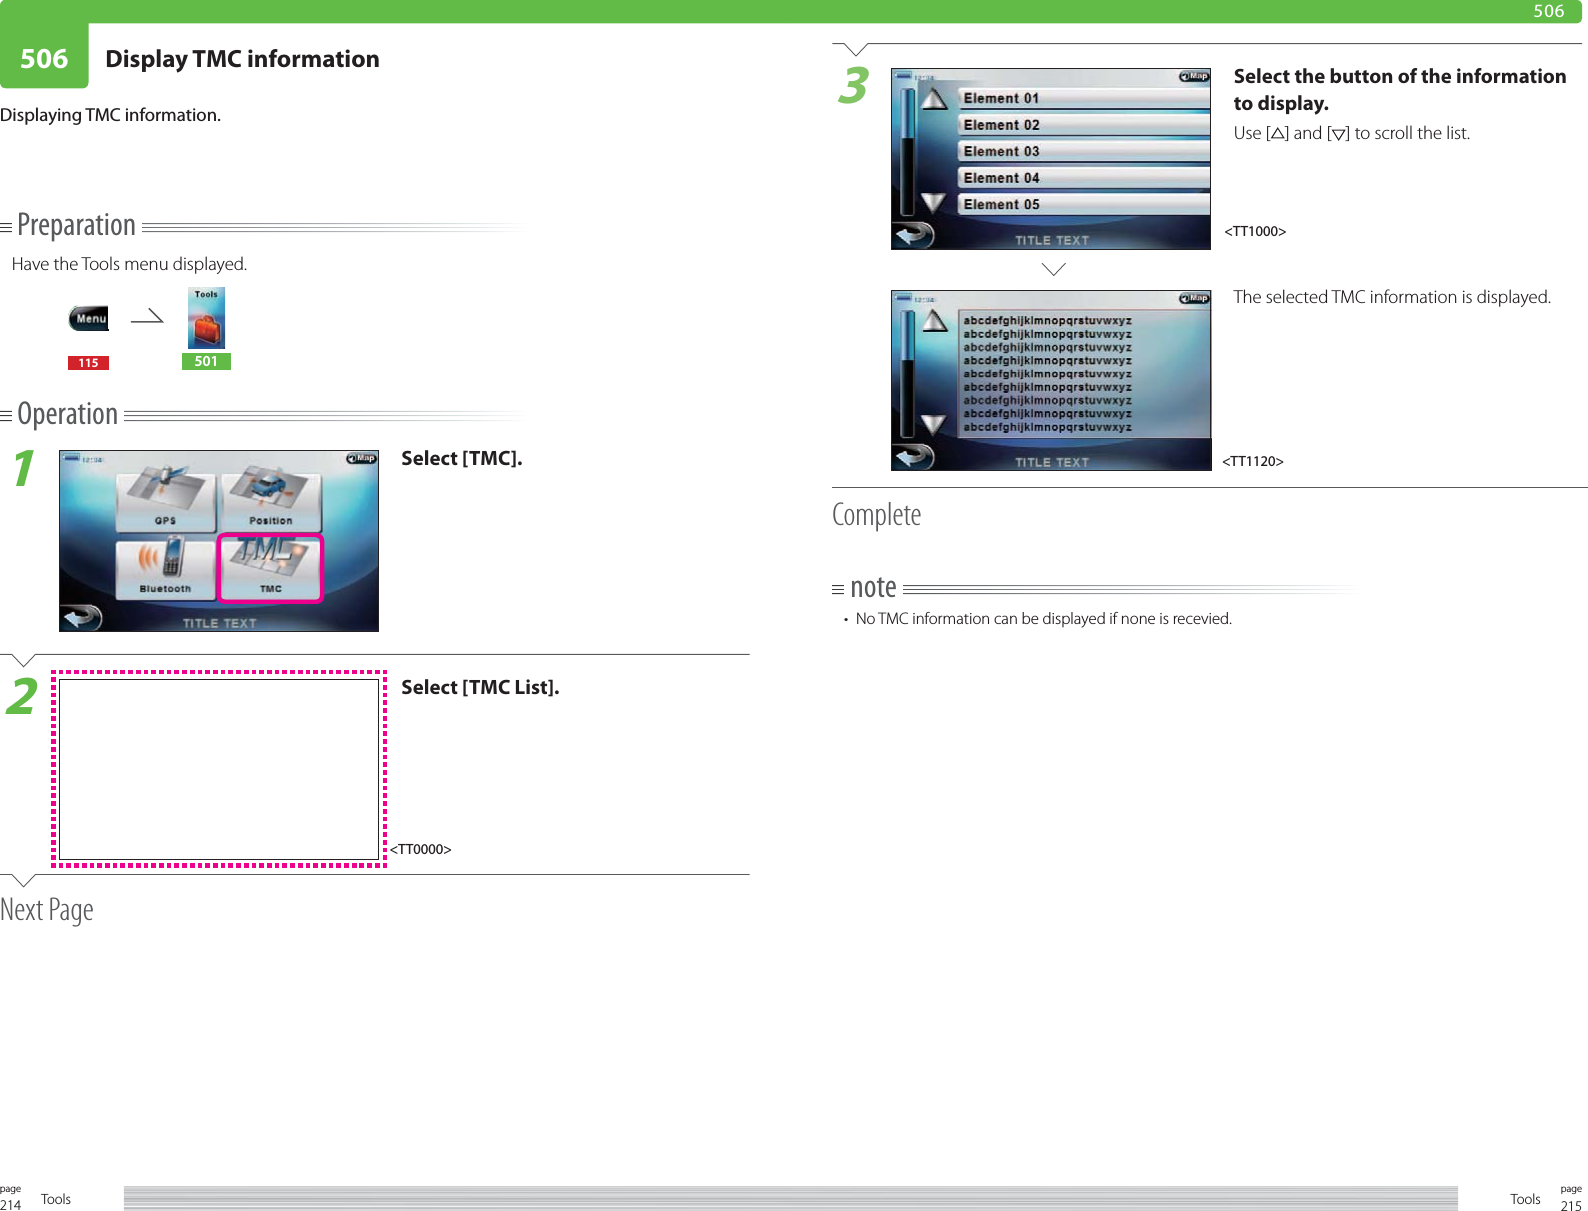This screenshot has width=1588, height=1211.
Task: Select Element 04 in the list
Action: 1084,178
